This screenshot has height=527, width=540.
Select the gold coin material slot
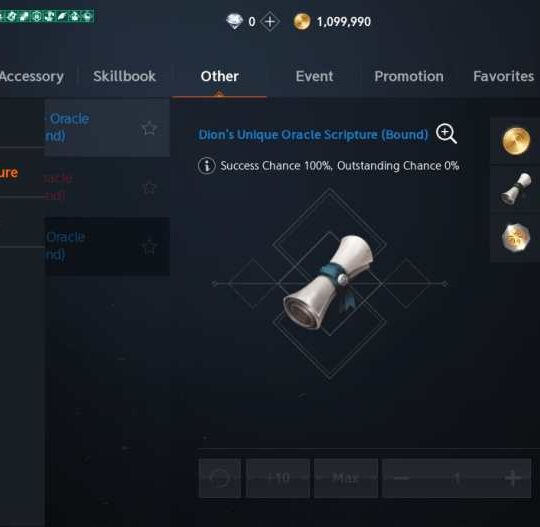click(516, 141)
